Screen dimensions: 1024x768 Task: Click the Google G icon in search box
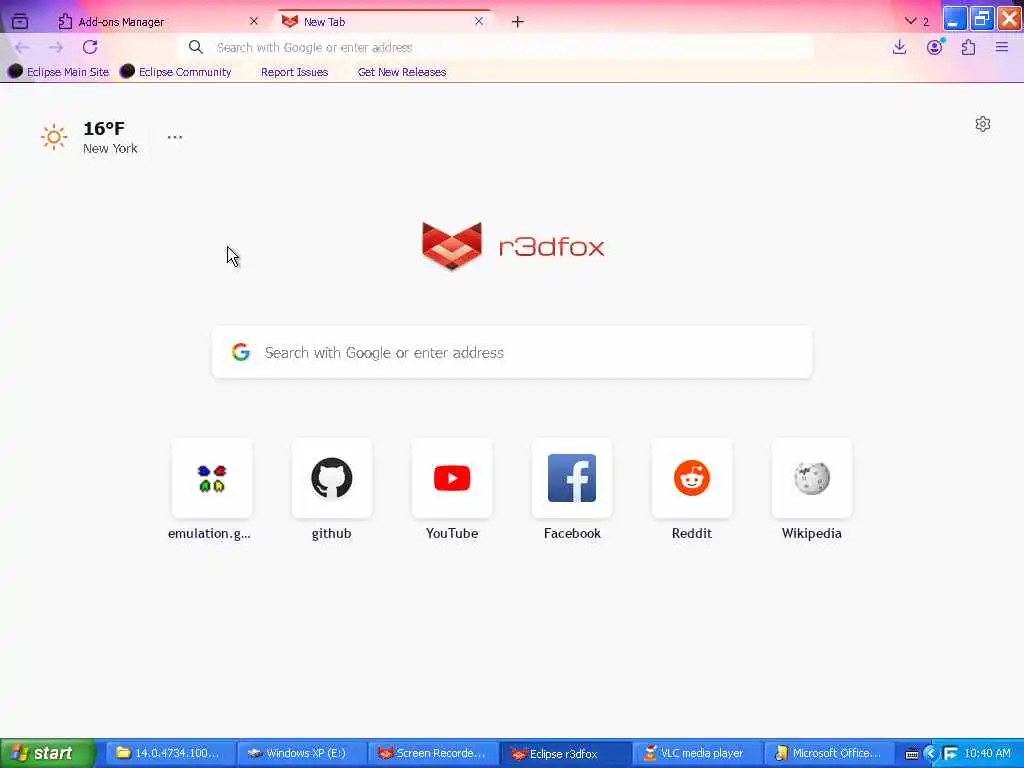pyautogui.click(x=241, y=353)
